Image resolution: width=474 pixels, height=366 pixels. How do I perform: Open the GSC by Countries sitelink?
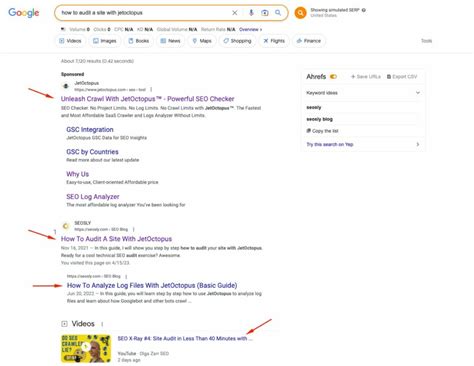(x=92, y=152)
